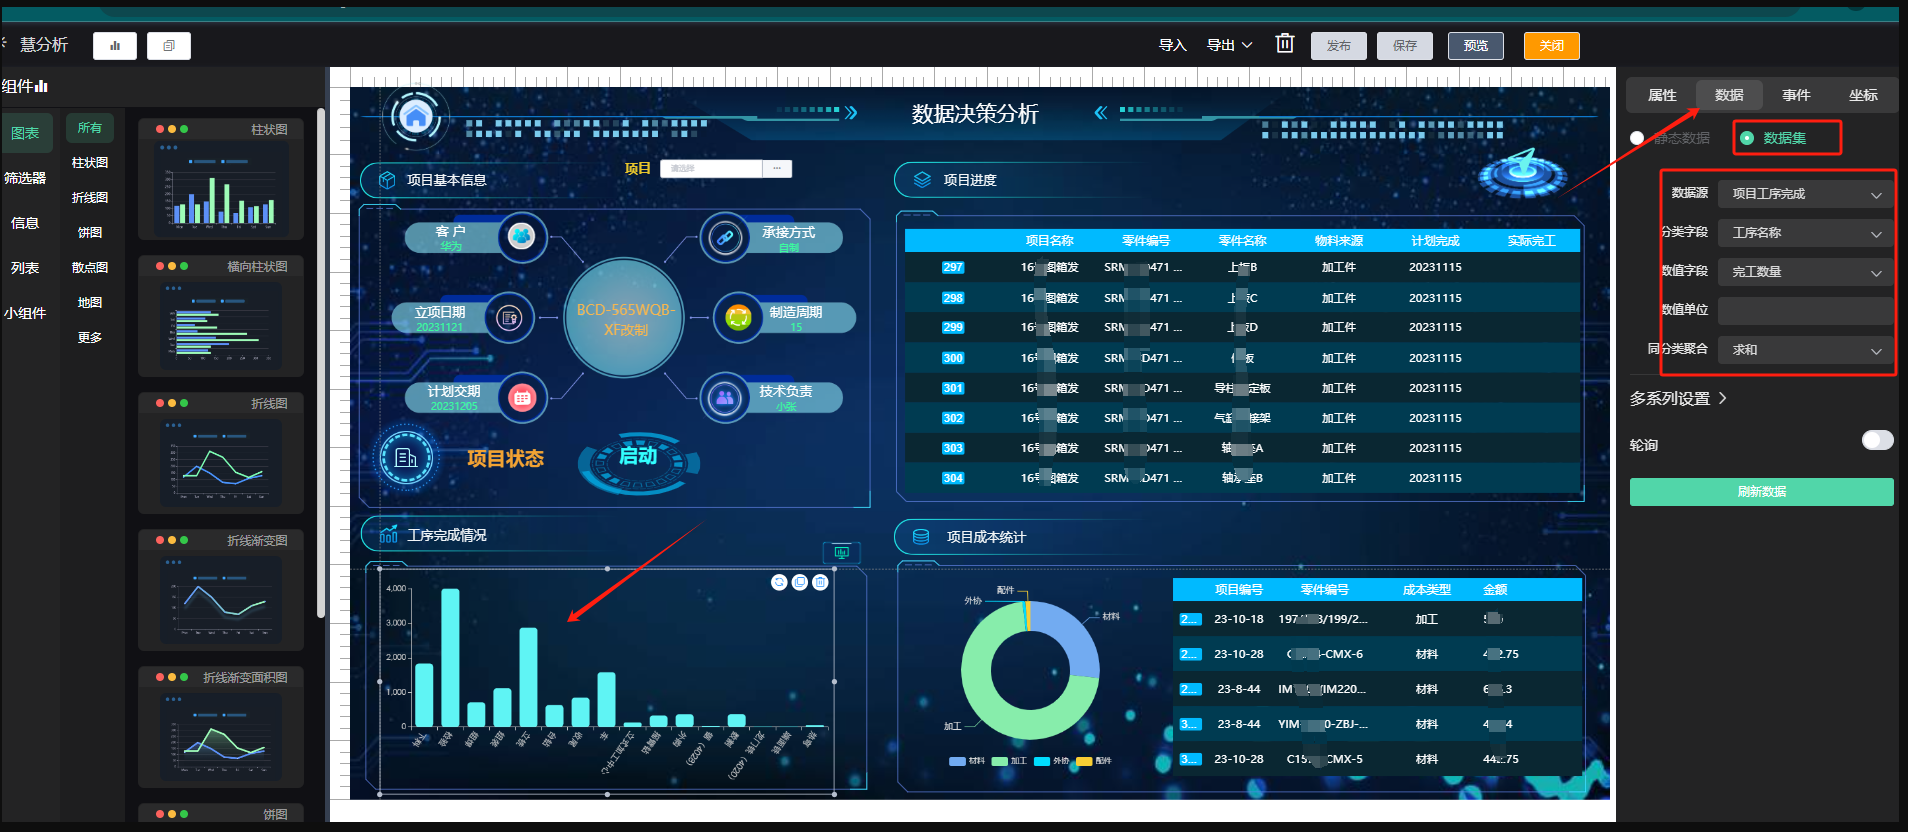1908x832 pixels.
Task: Click the monitor chart icon near 工序完成情况 panel
Action: 842,552
